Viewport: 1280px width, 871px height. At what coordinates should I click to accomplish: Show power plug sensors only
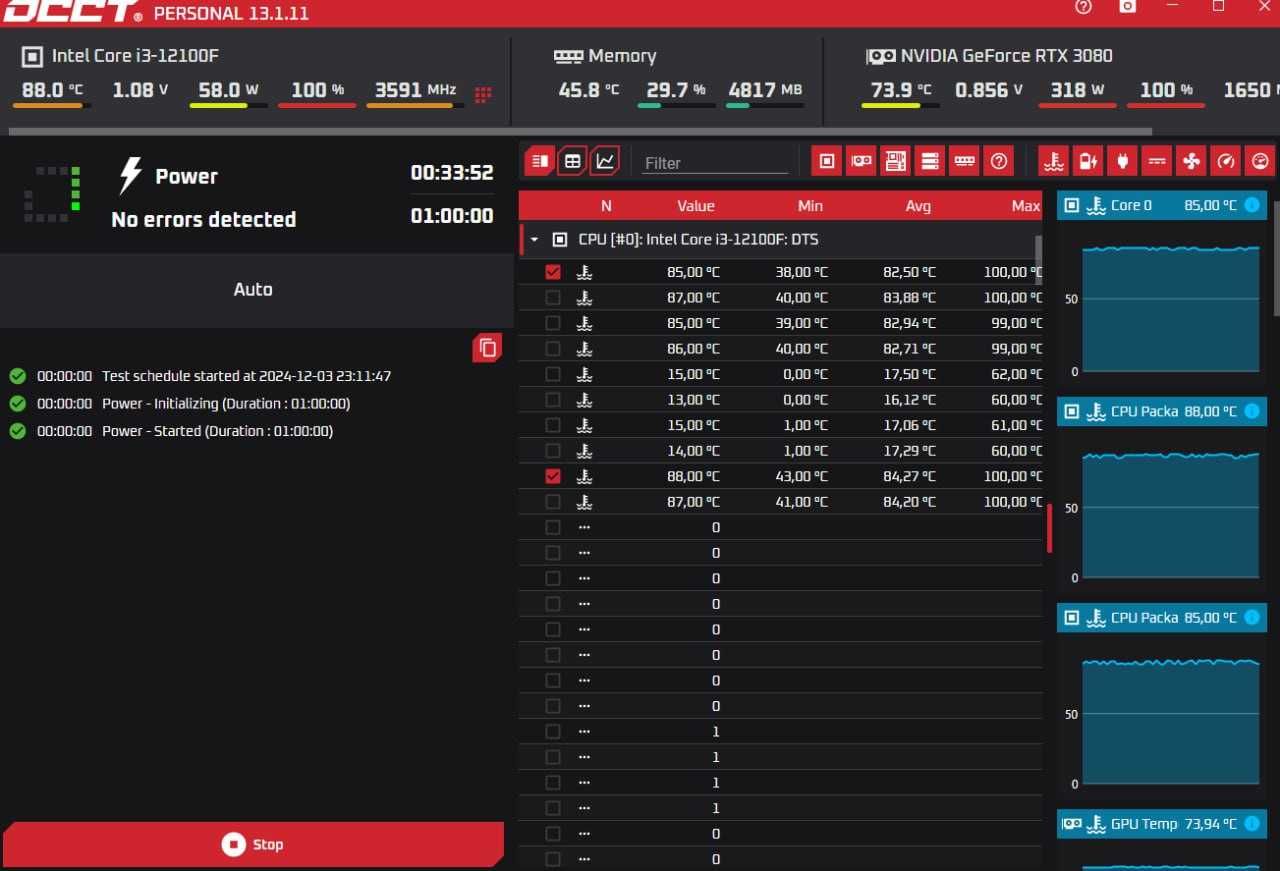click(1123, 161)
